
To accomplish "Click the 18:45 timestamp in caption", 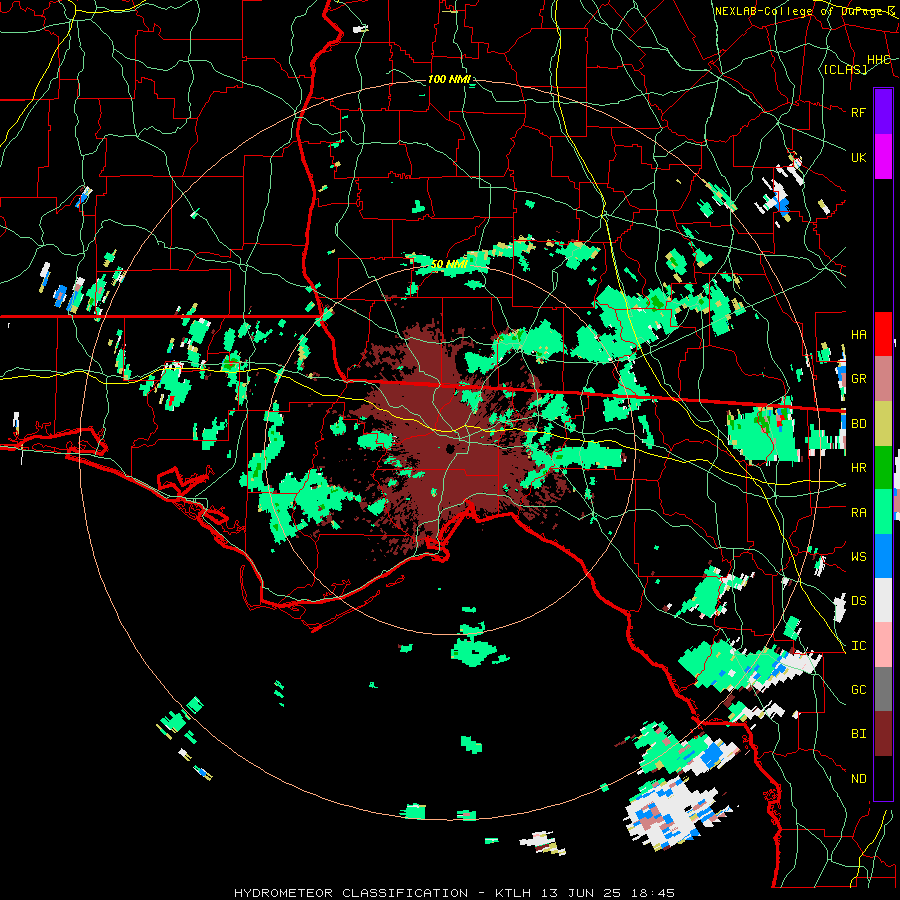I will [651, 893].
